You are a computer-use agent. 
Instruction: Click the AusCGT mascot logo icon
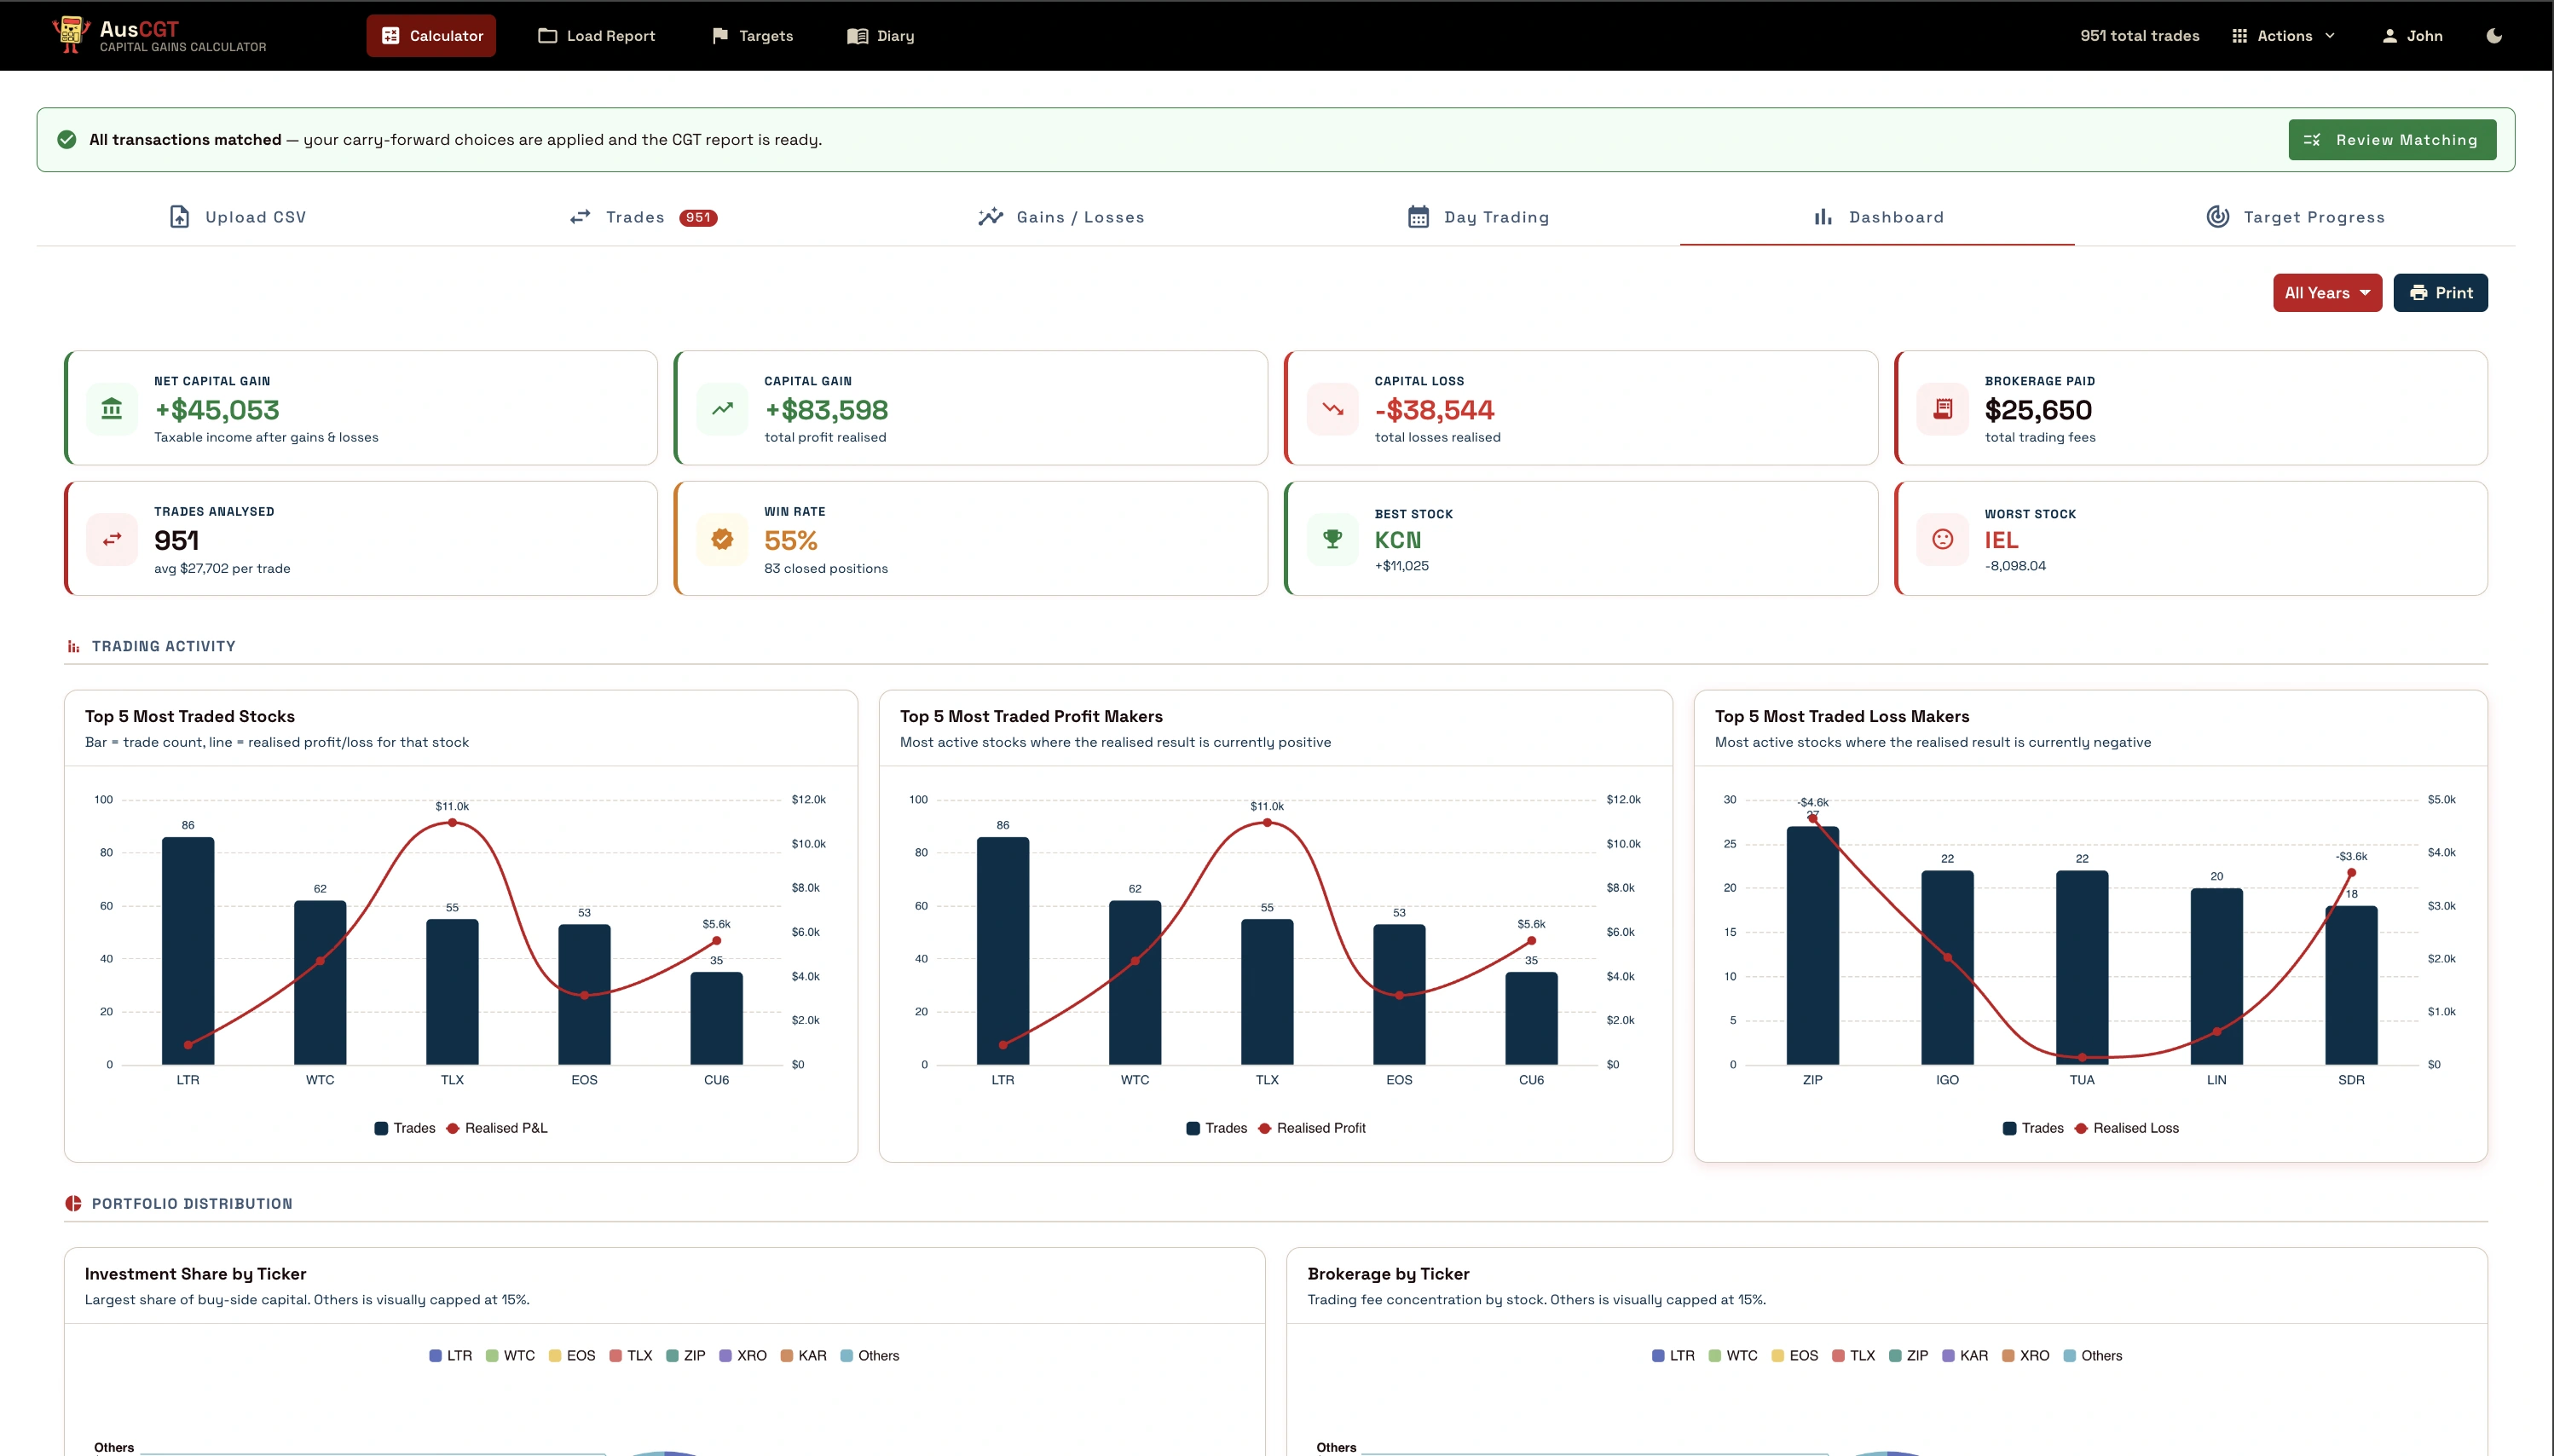coord(70,35)
